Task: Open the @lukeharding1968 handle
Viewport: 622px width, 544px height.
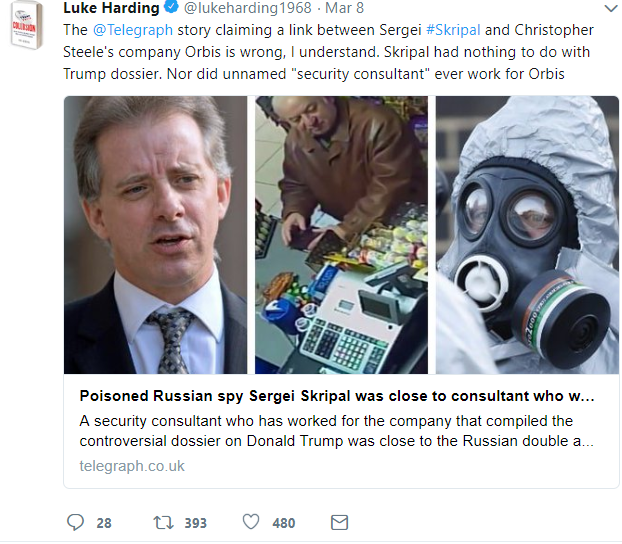Action: pyautogui.click(x=248, y=8)
